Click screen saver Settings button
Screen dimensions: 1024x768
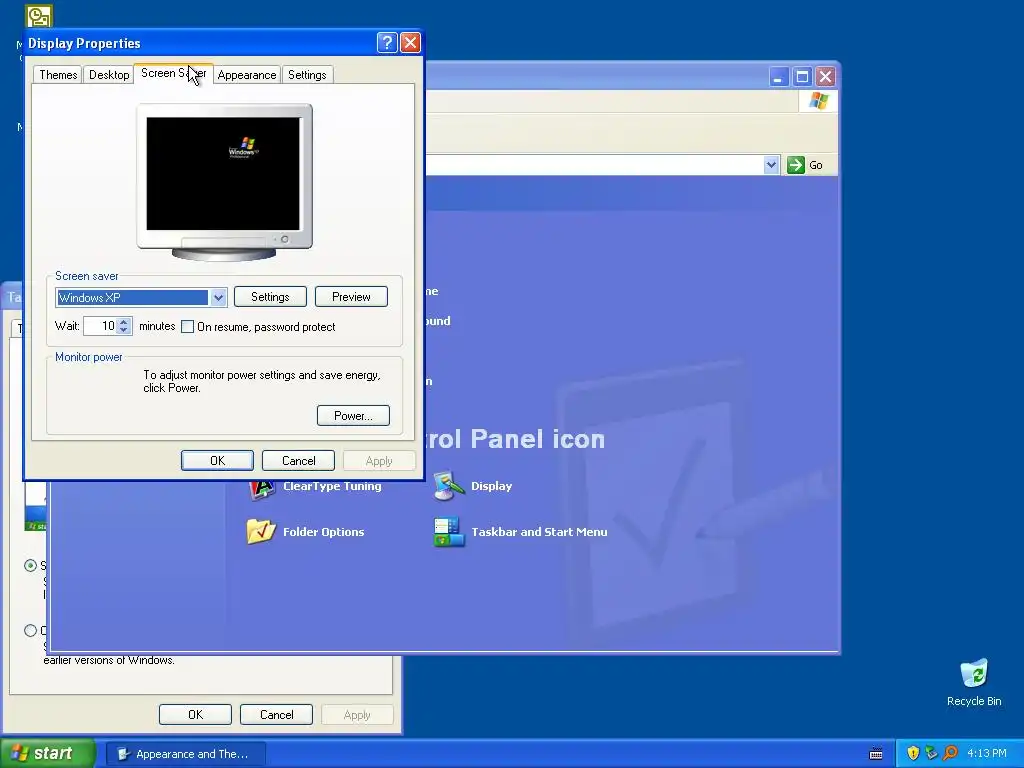pyautogui.click(x=270, y=297)
